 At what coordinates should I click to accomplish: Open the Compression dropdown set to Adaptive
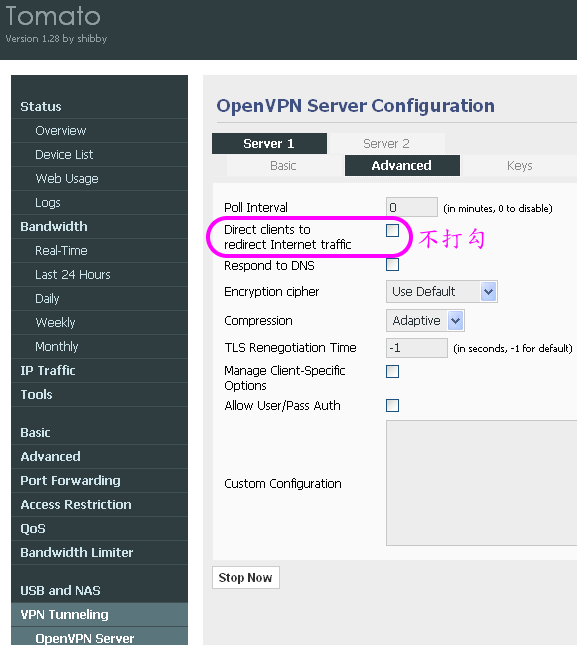425,320
